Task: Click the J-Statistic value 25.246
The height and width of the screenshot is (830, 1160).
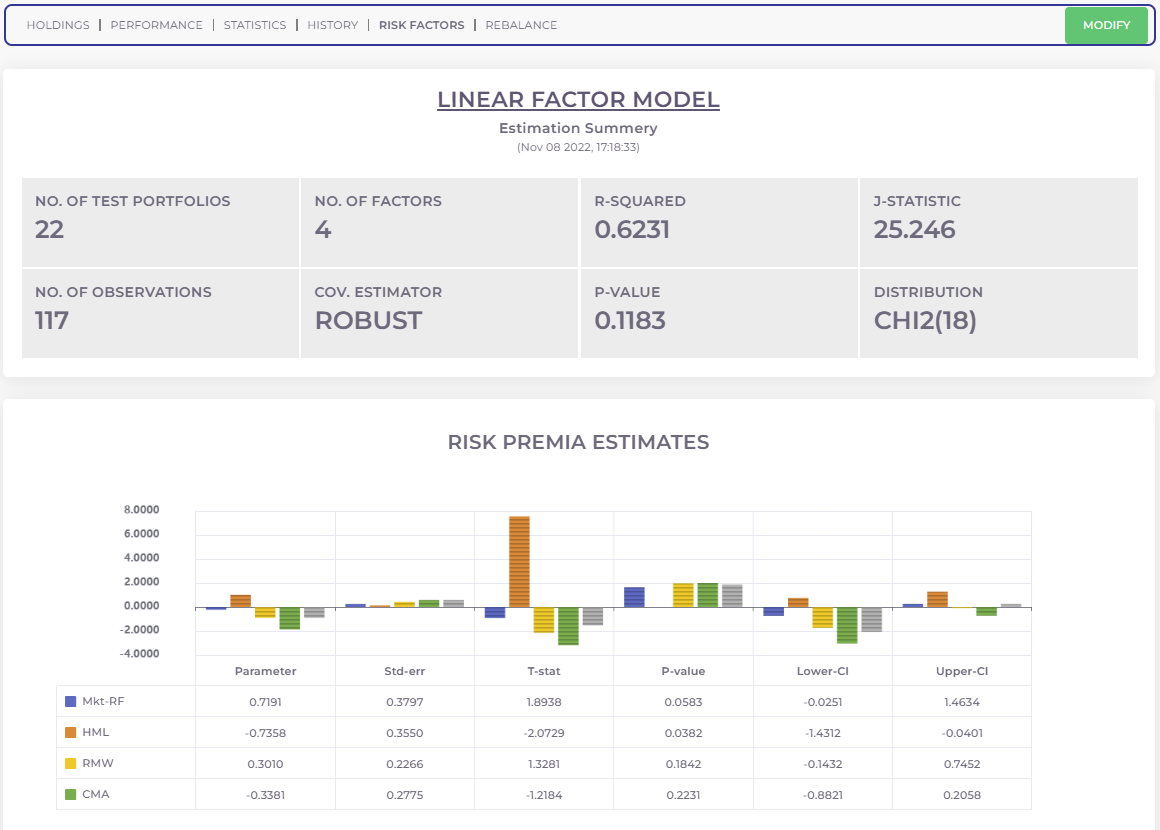Action: pos(914,230)
